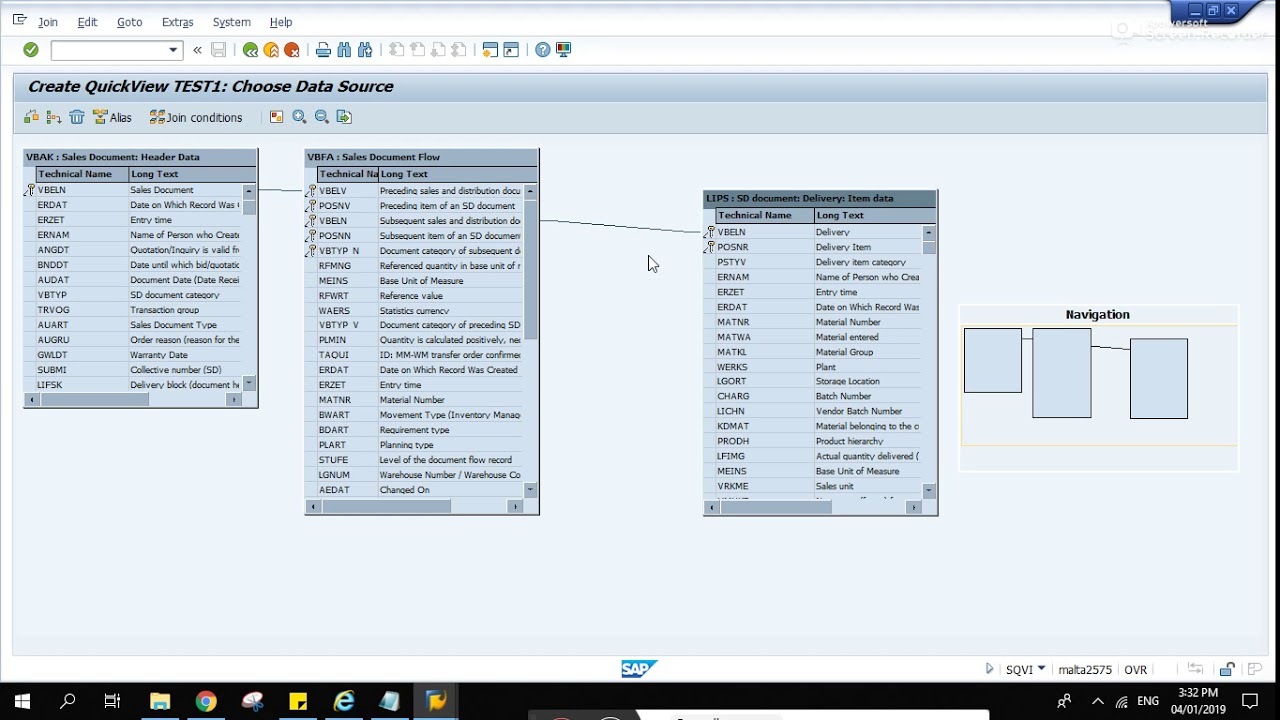Select AEDAT Changed On row in VBFA
The height and width of the screenshot is (720, 1280).
[x=415, y=490]
